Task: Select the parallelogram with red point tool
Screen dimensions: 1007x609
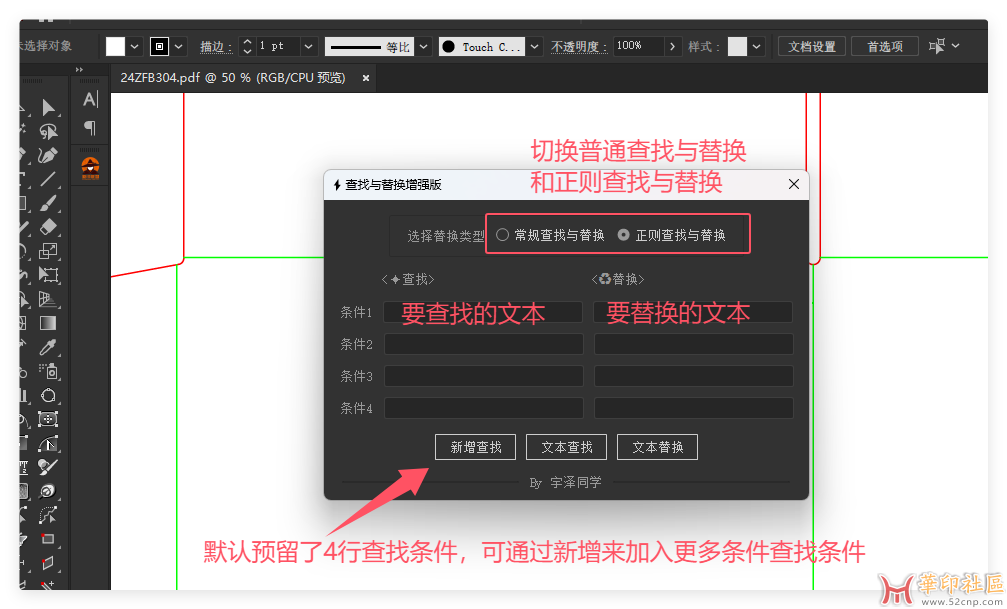Action: [x=48, y=563]
